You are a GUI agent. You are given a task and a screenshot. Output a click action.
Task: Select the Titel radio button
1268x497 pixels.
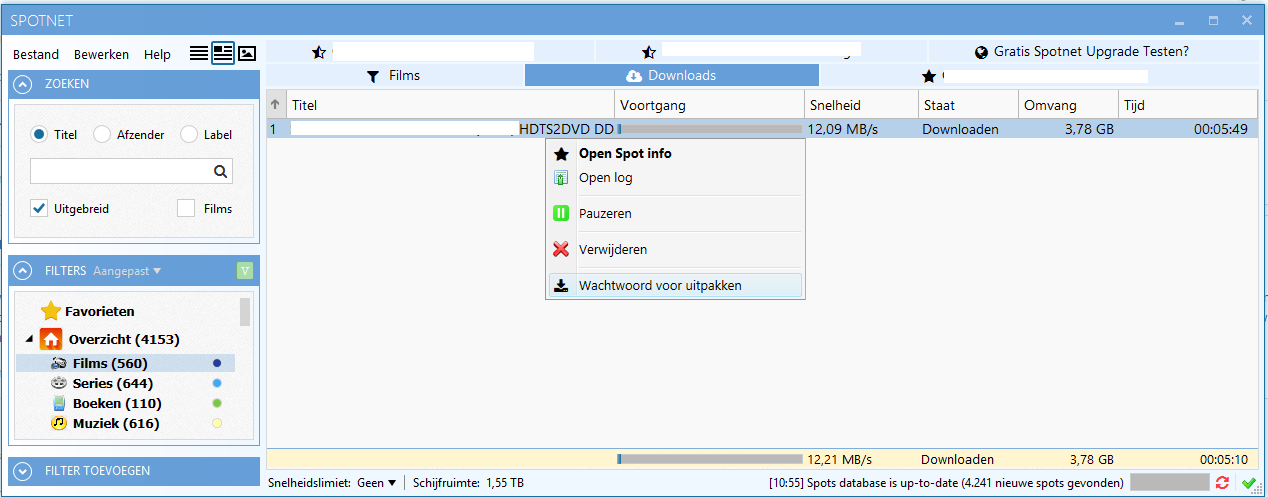[39, 134]
